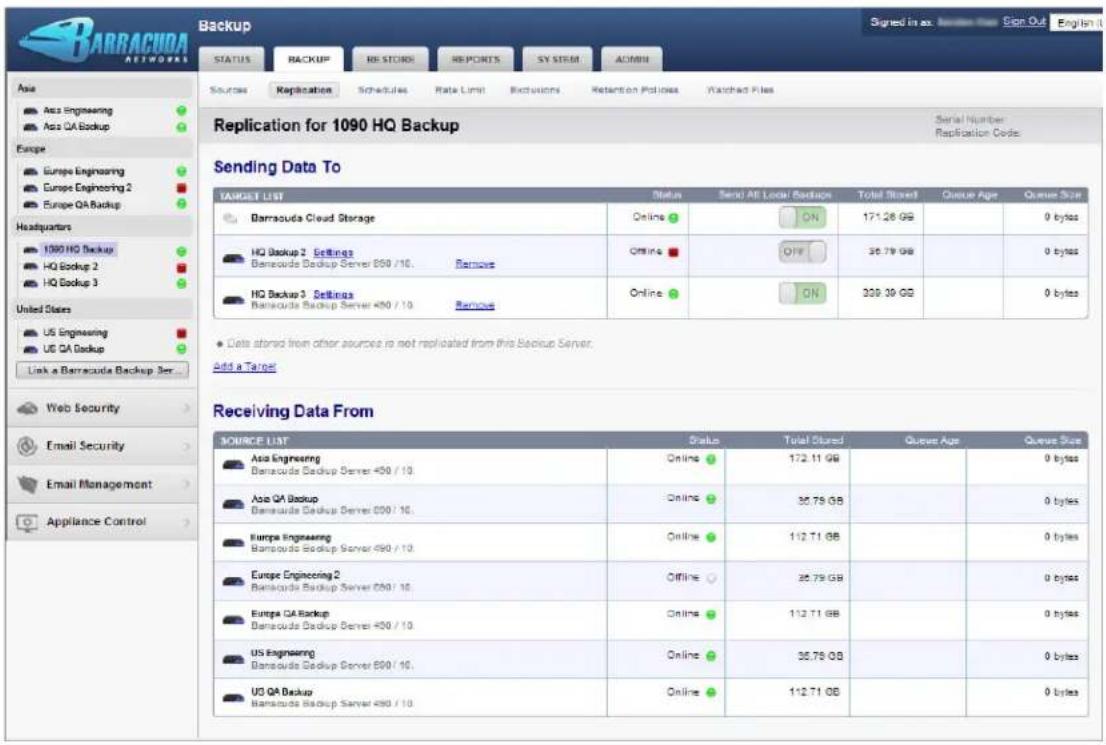Viewport: 1106px width, 745px height.
Task: Click red offline indicator for HQ Backup 2 target
Action: [x=674, y=252]
